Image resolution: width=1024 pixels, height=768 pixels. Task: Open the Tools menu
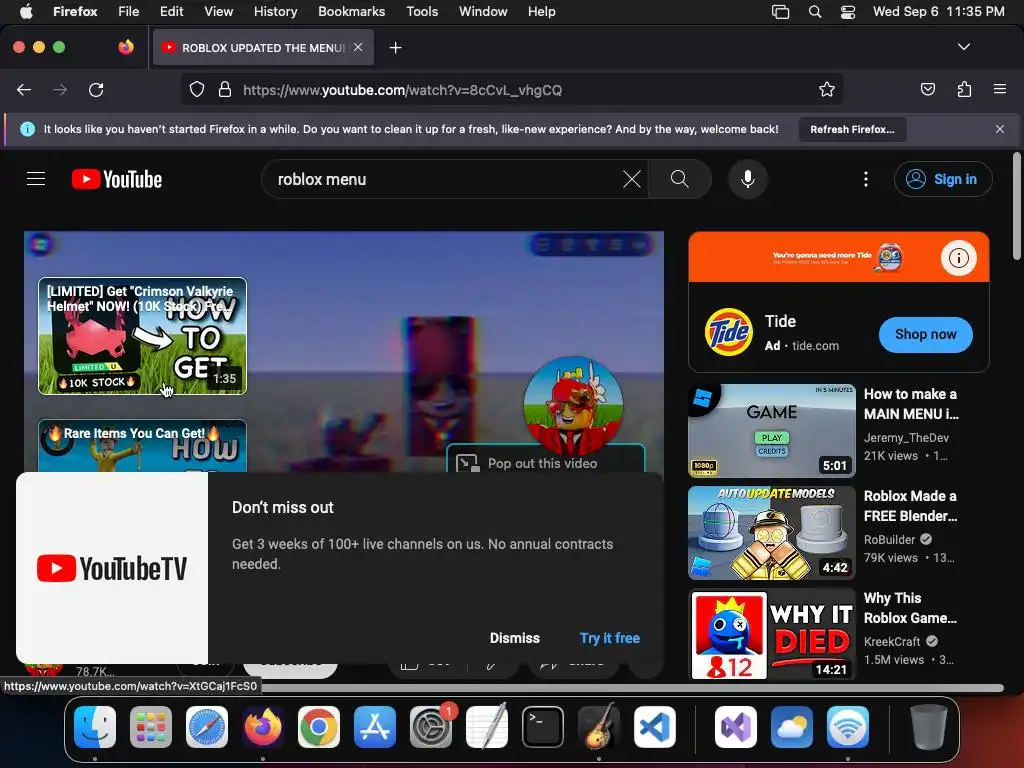point(422,11)
